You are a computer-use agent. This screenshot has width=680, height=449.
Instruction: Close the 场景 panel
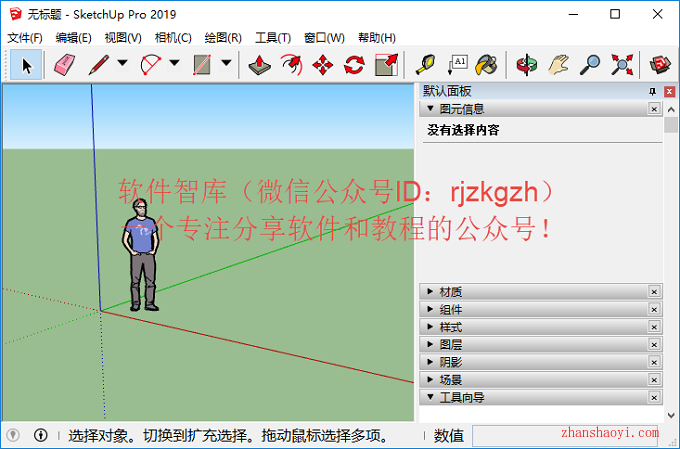654,380
